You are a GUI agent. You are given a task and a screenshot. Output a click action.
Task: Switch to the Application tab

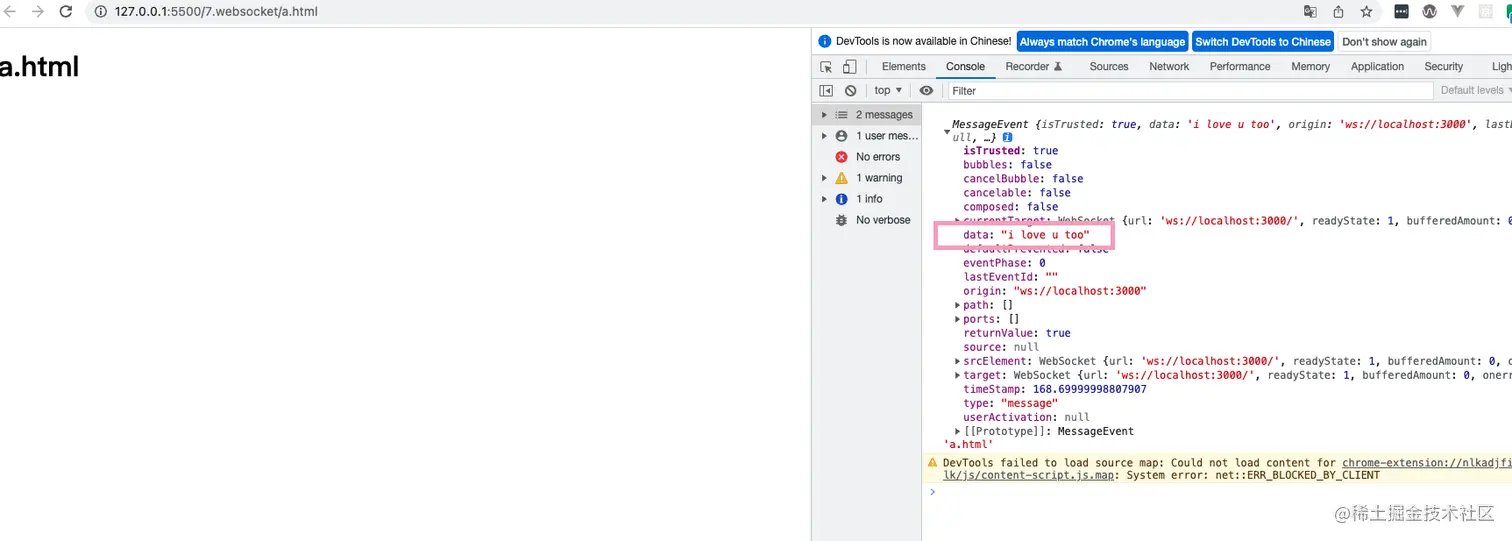[1377, 67]
